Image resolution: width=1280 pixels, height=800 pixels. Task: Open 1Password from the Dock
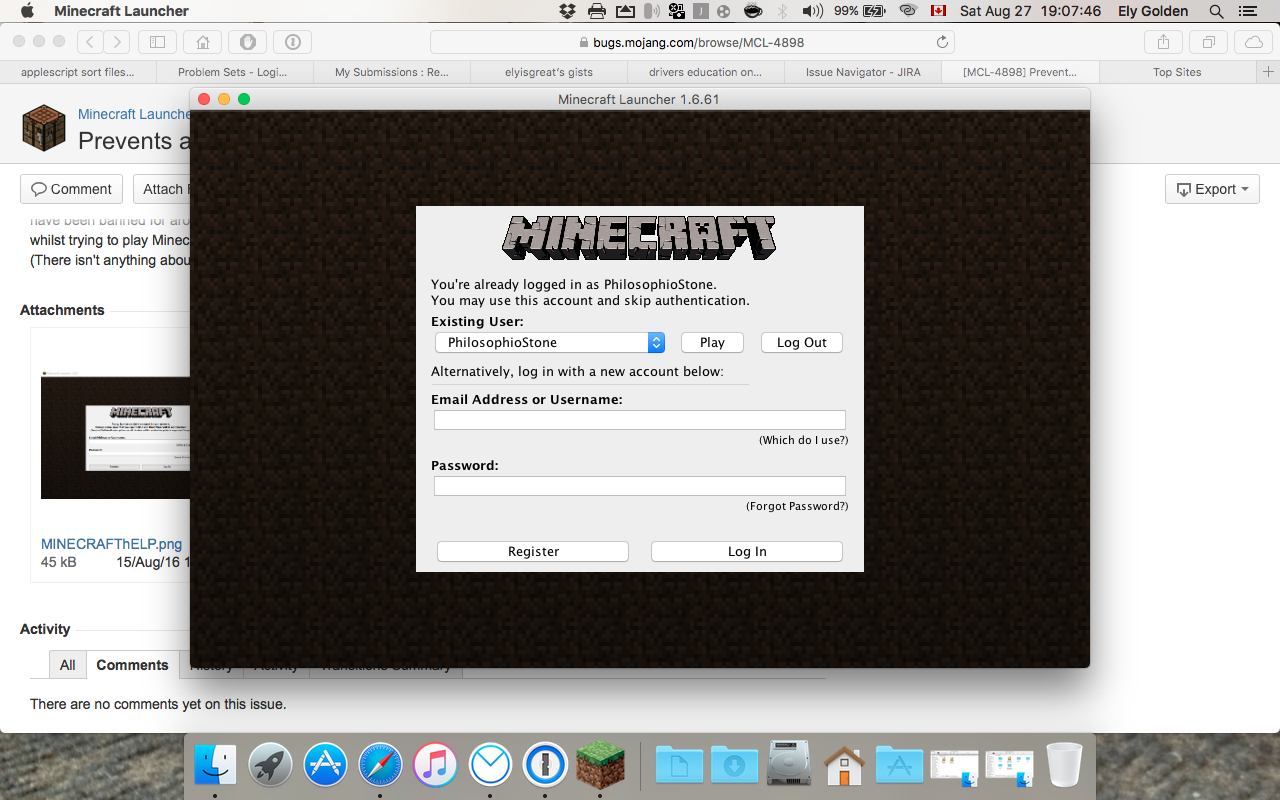pyautogui.click(x=545, y=765)
